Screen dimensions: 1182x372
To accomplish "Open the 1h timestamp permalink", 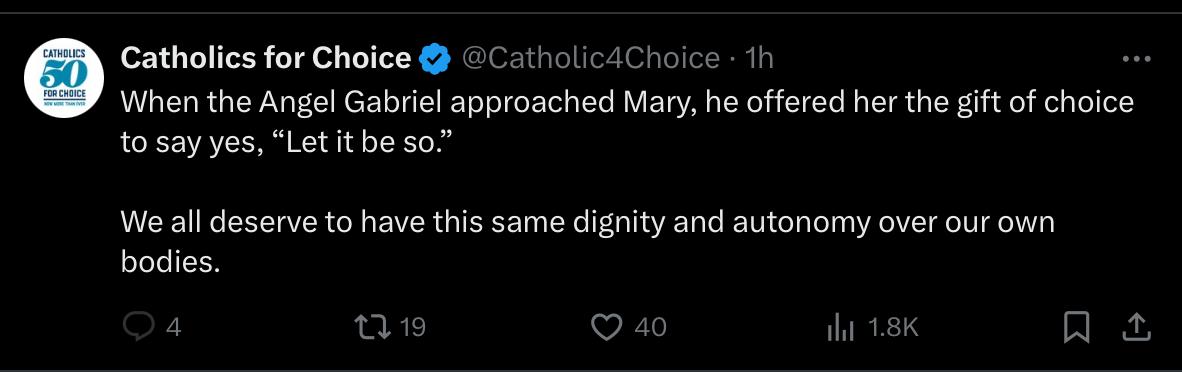I will tap(758, 58).
